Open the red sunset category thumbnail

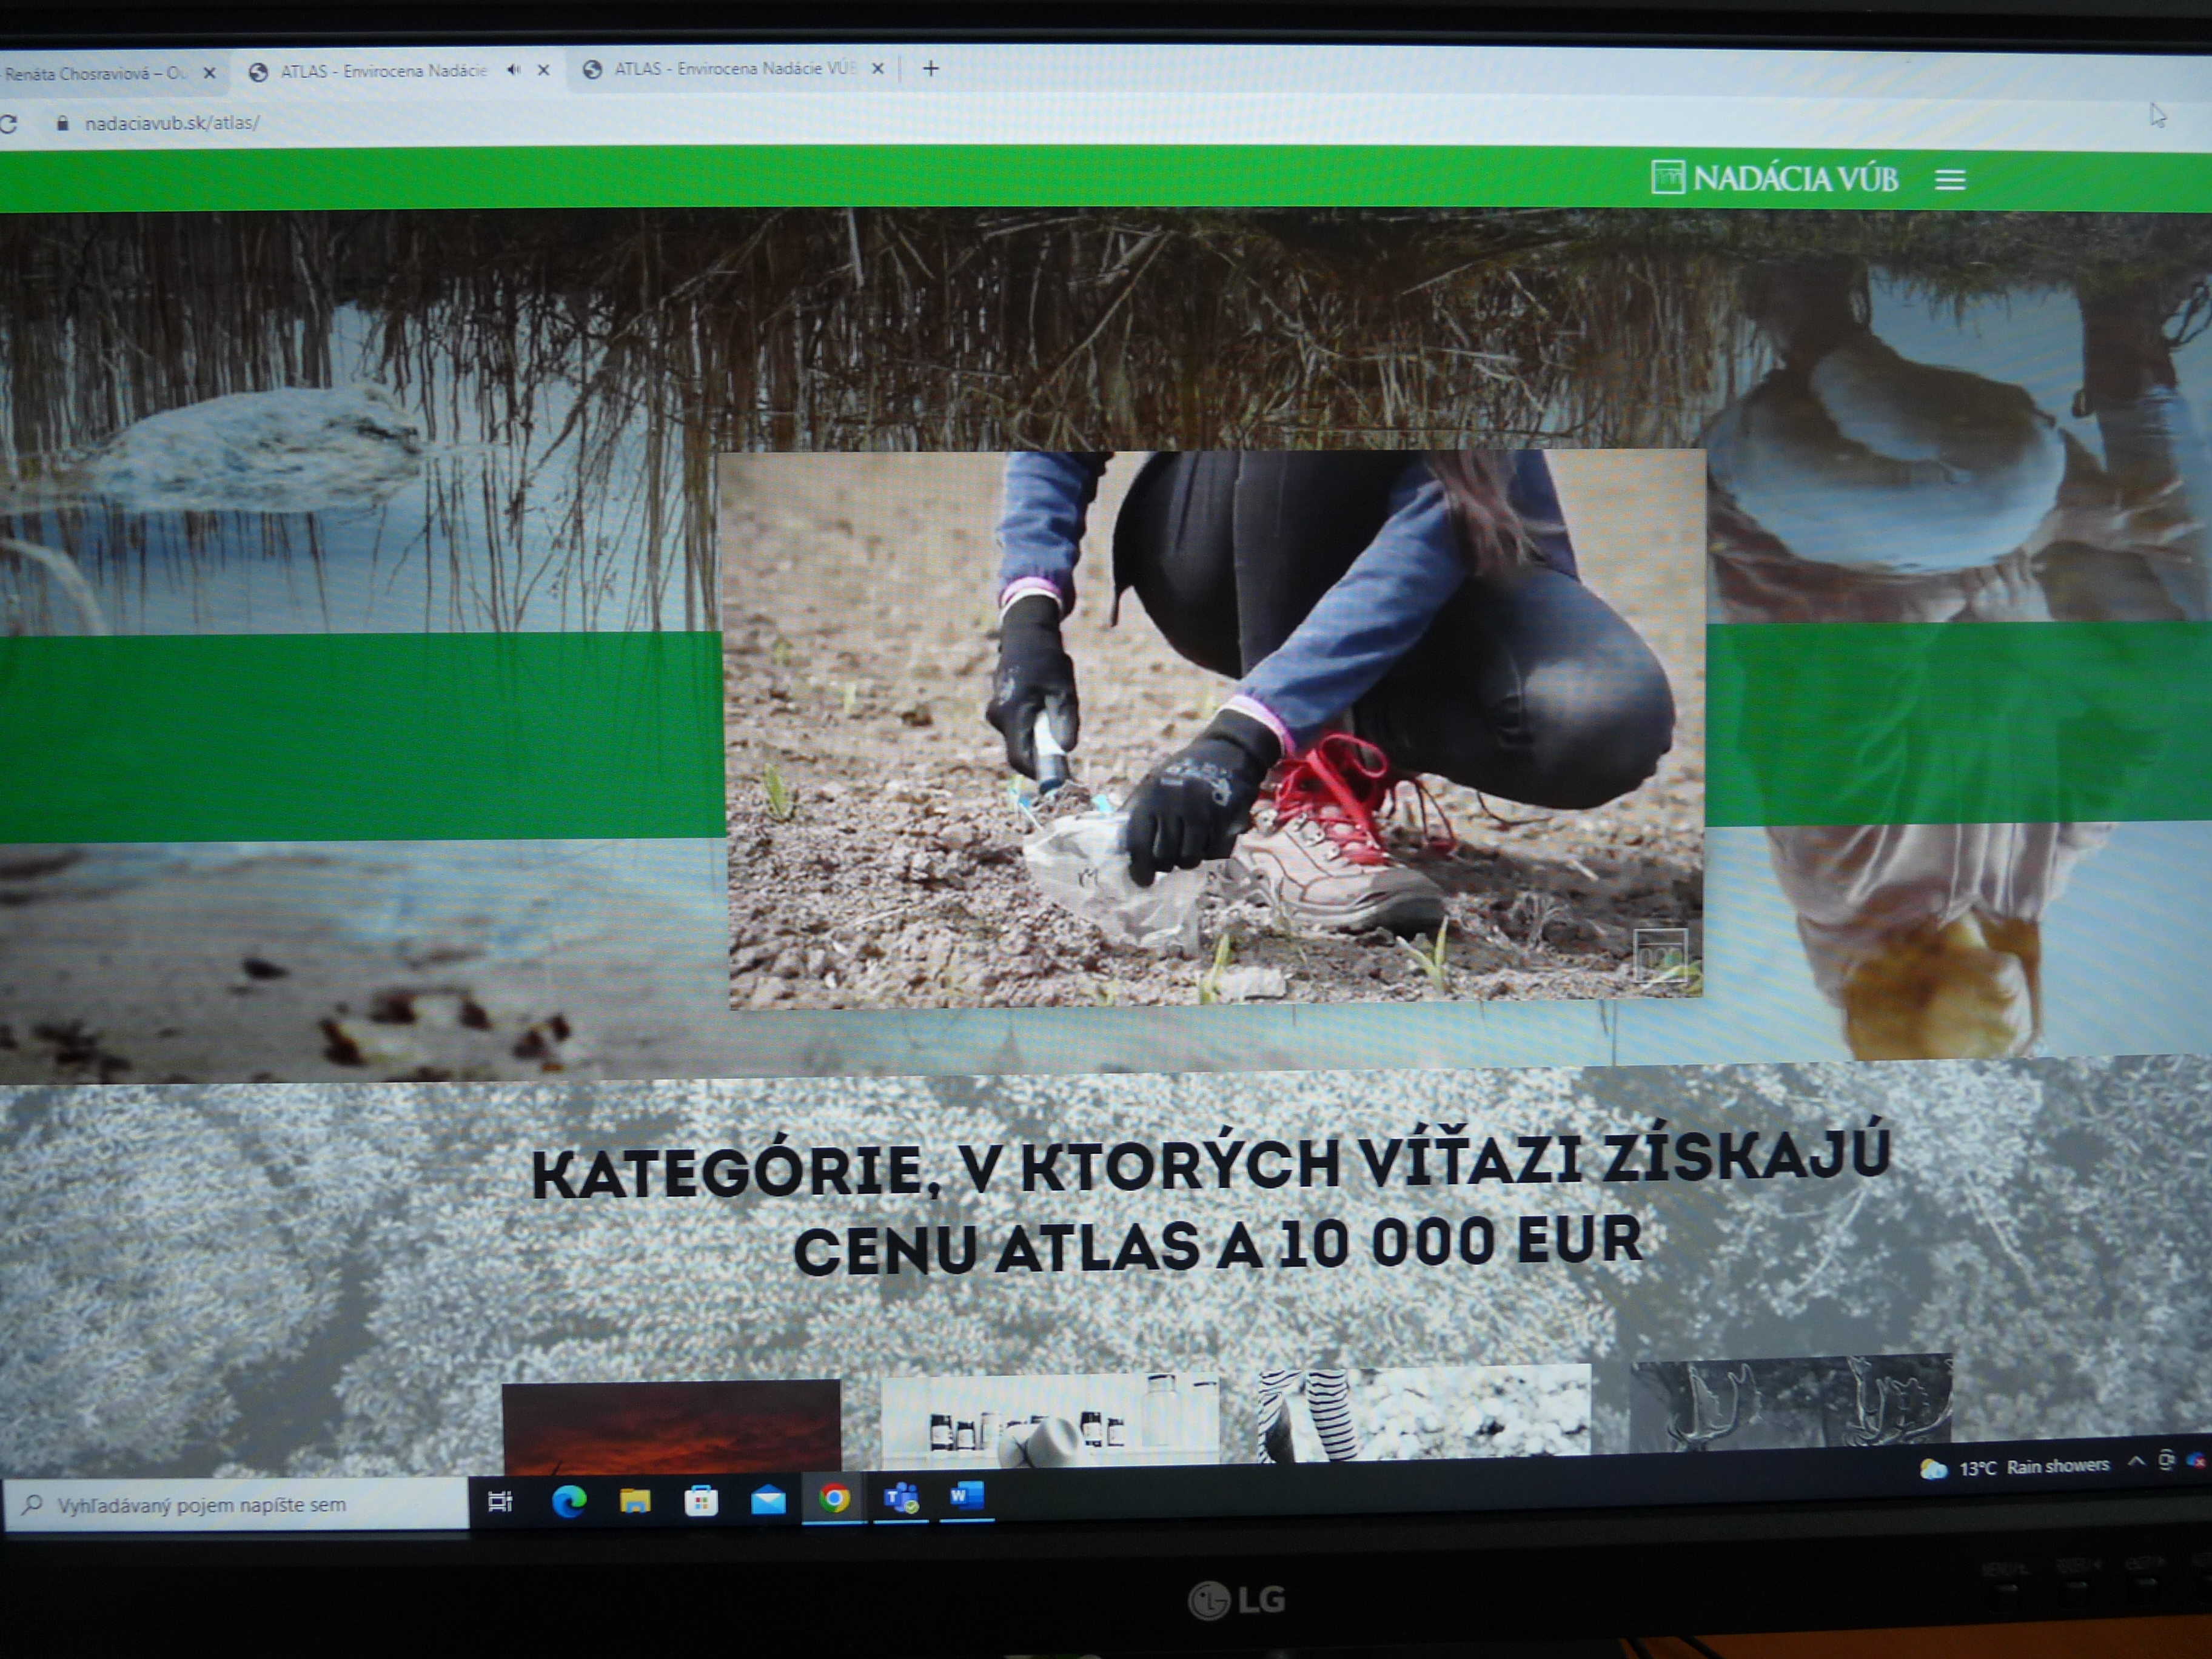[671, 1425]
